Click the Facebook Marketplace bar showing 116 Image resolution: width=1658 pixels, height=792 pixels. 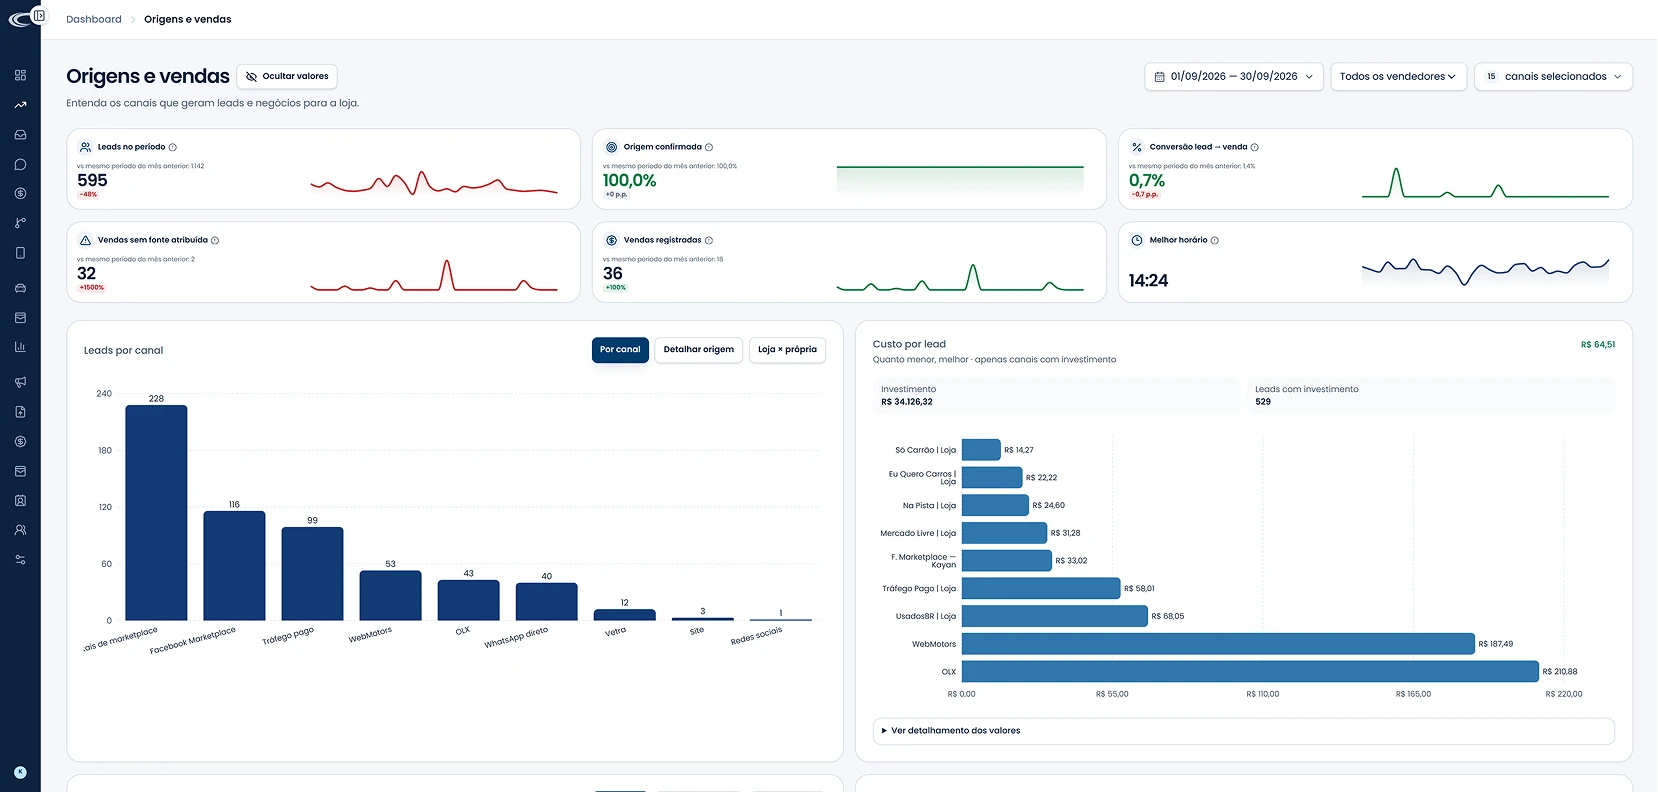(x=234, y=566)
